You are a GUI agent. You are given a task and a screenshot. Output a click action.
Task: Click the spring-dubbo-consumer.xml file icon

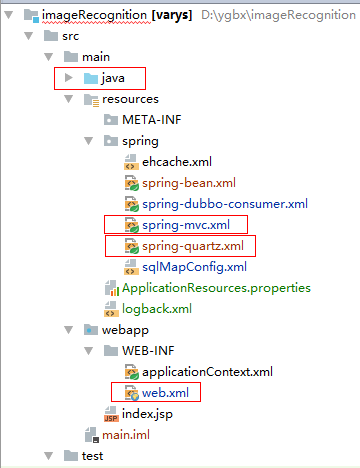(x=132, y=204)
